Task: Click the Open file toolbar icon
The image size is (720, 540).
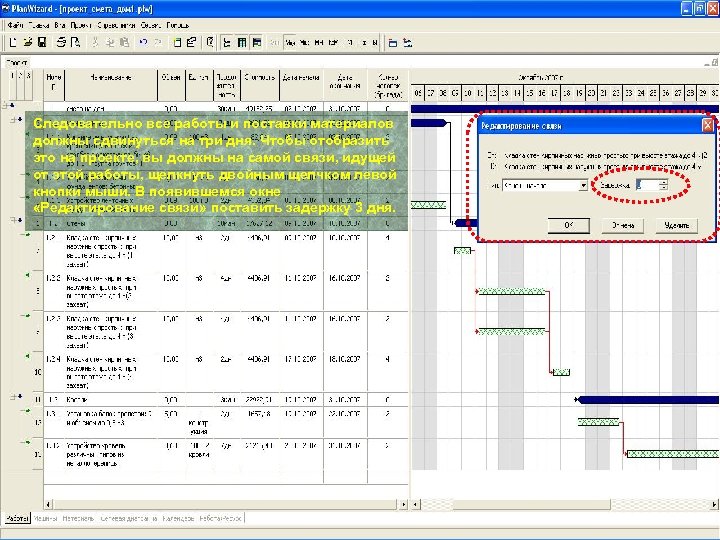Action: click(28, 42)
